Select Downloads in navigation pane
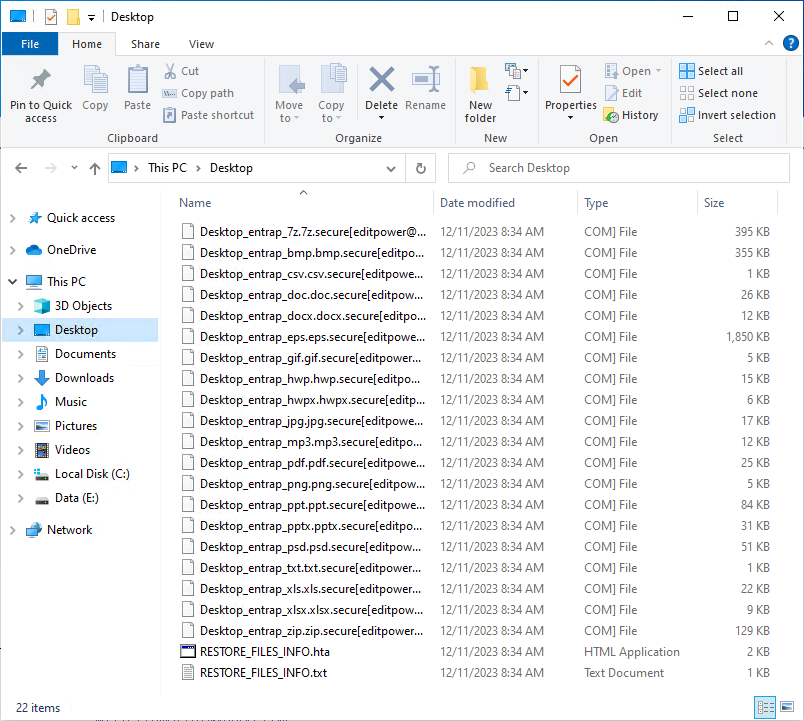 pyautogui.click(x=84, y=378)
